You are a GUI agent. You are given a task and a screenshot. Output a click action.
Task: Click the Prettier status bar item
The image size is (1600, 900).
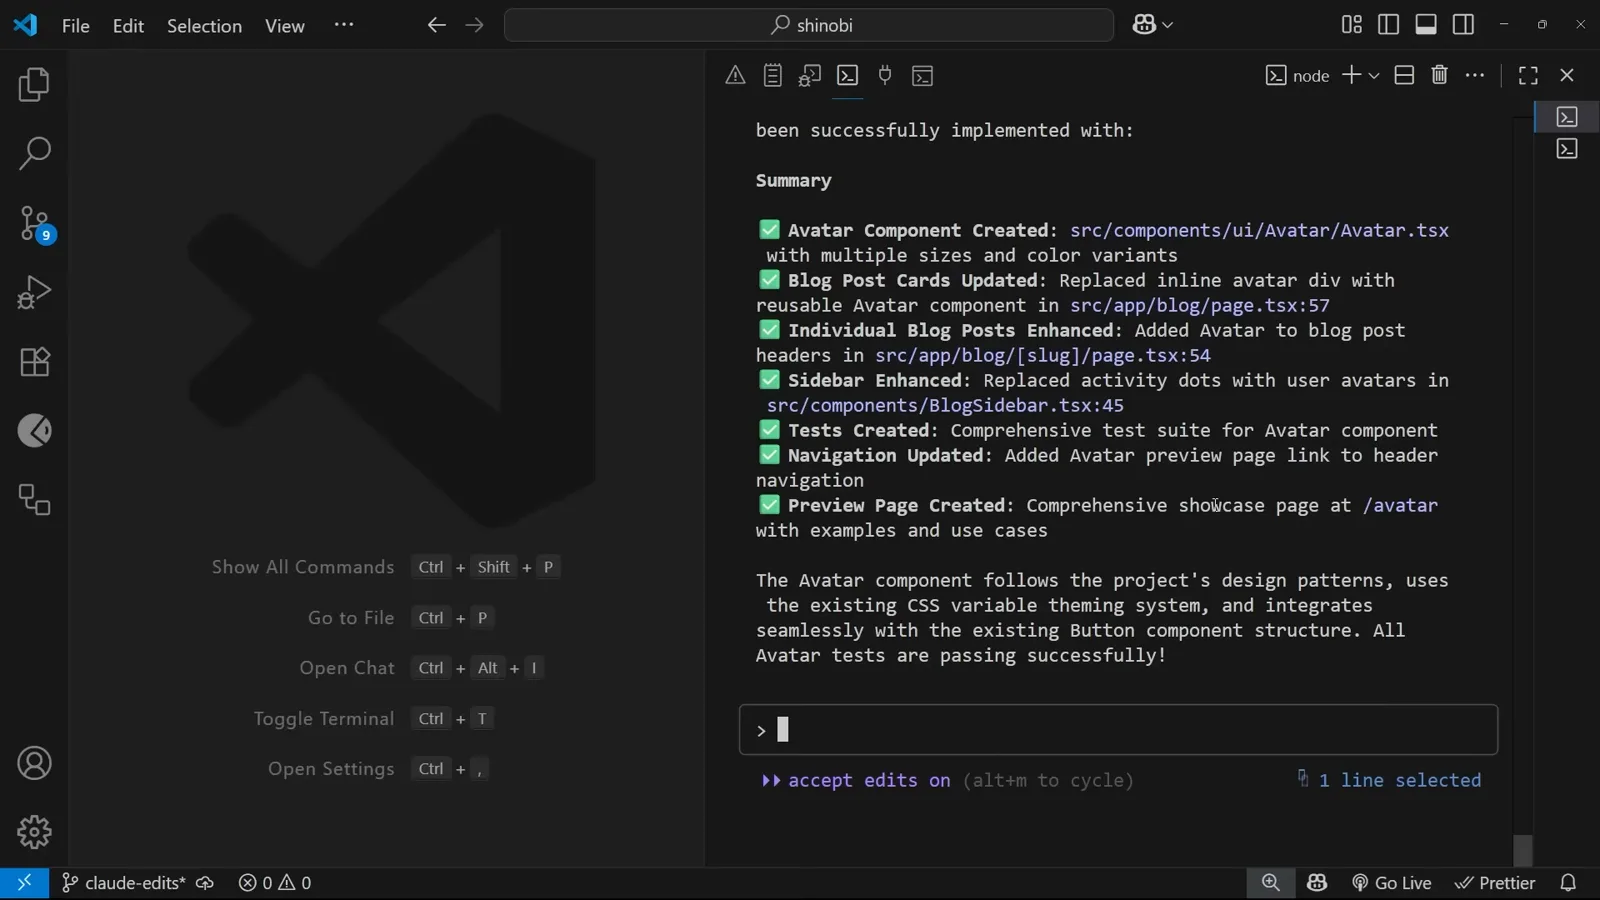click(x=1494, y=883)
